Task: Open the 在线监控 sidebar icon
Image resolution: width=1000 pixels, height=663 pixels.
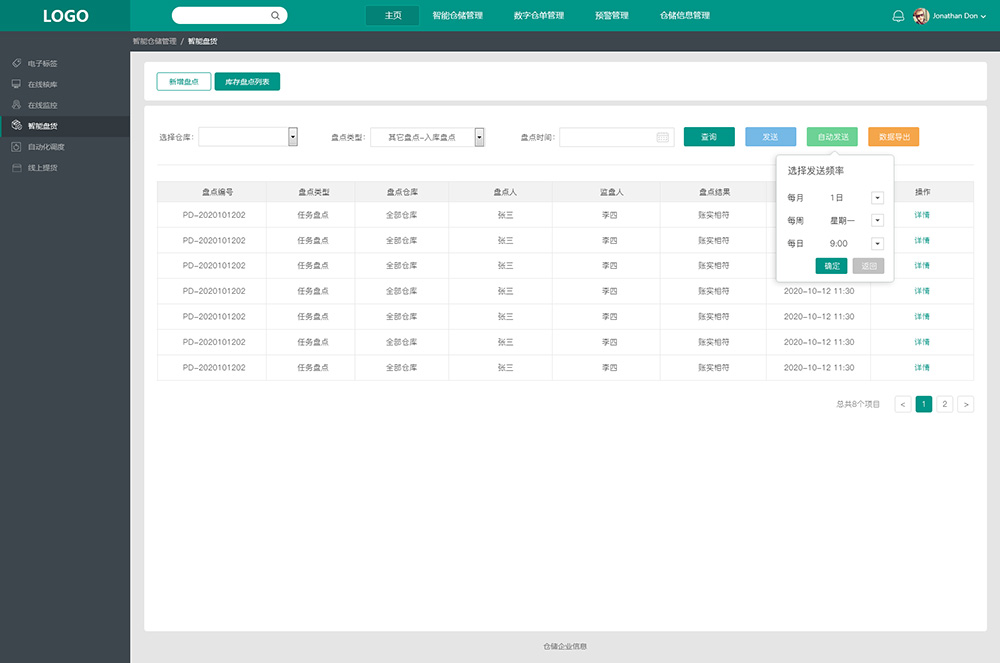Action: [17, 105]
